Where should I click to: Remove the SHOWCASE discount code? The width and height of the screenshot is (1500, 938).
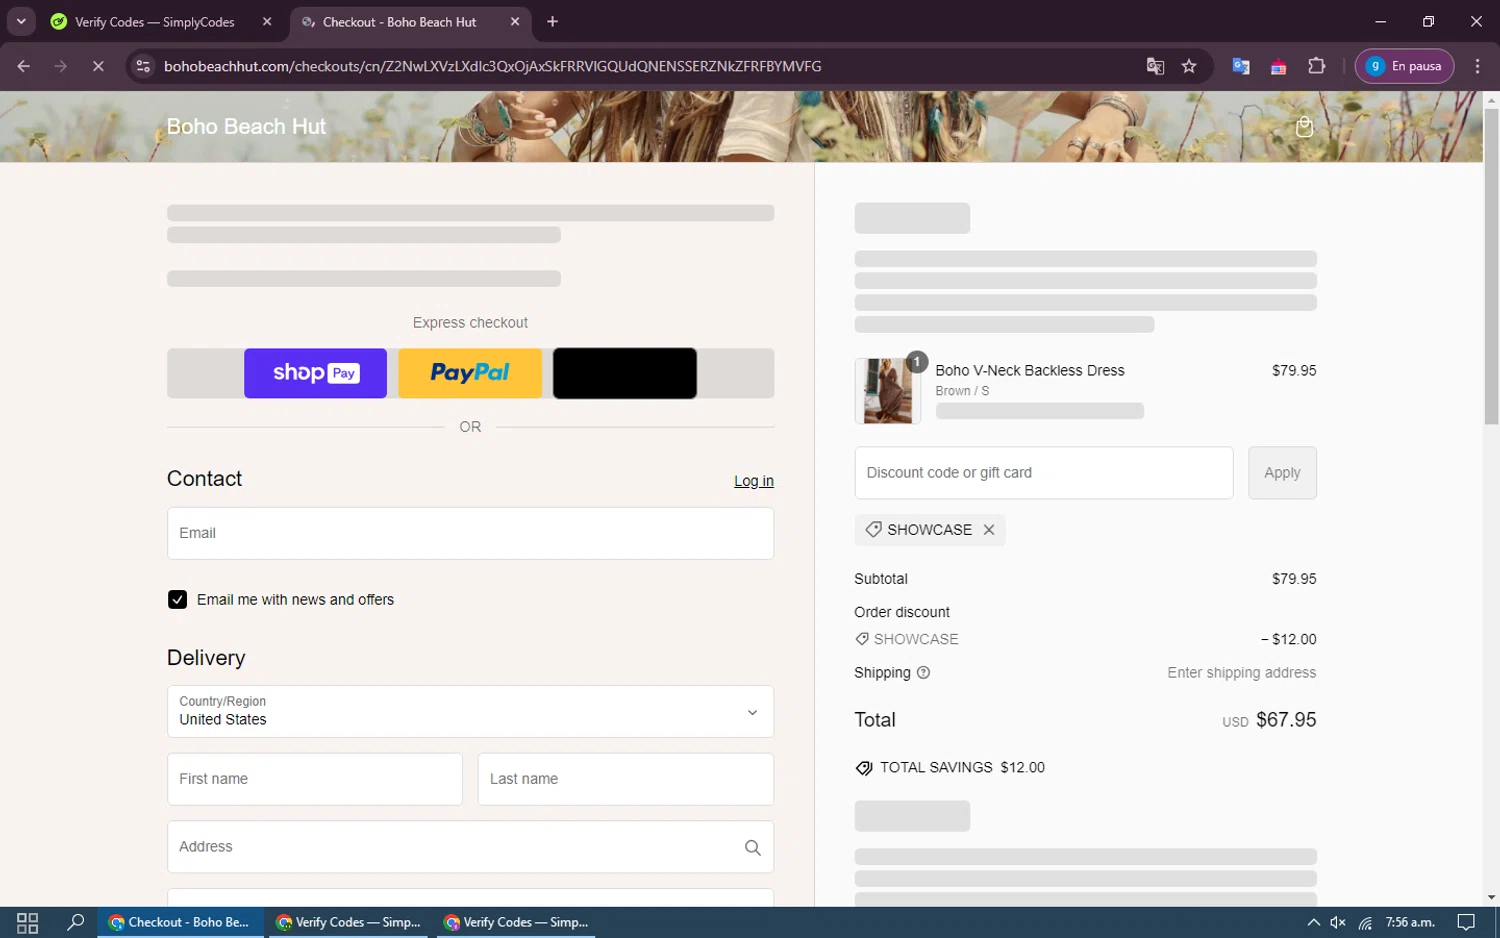(989, 530)
